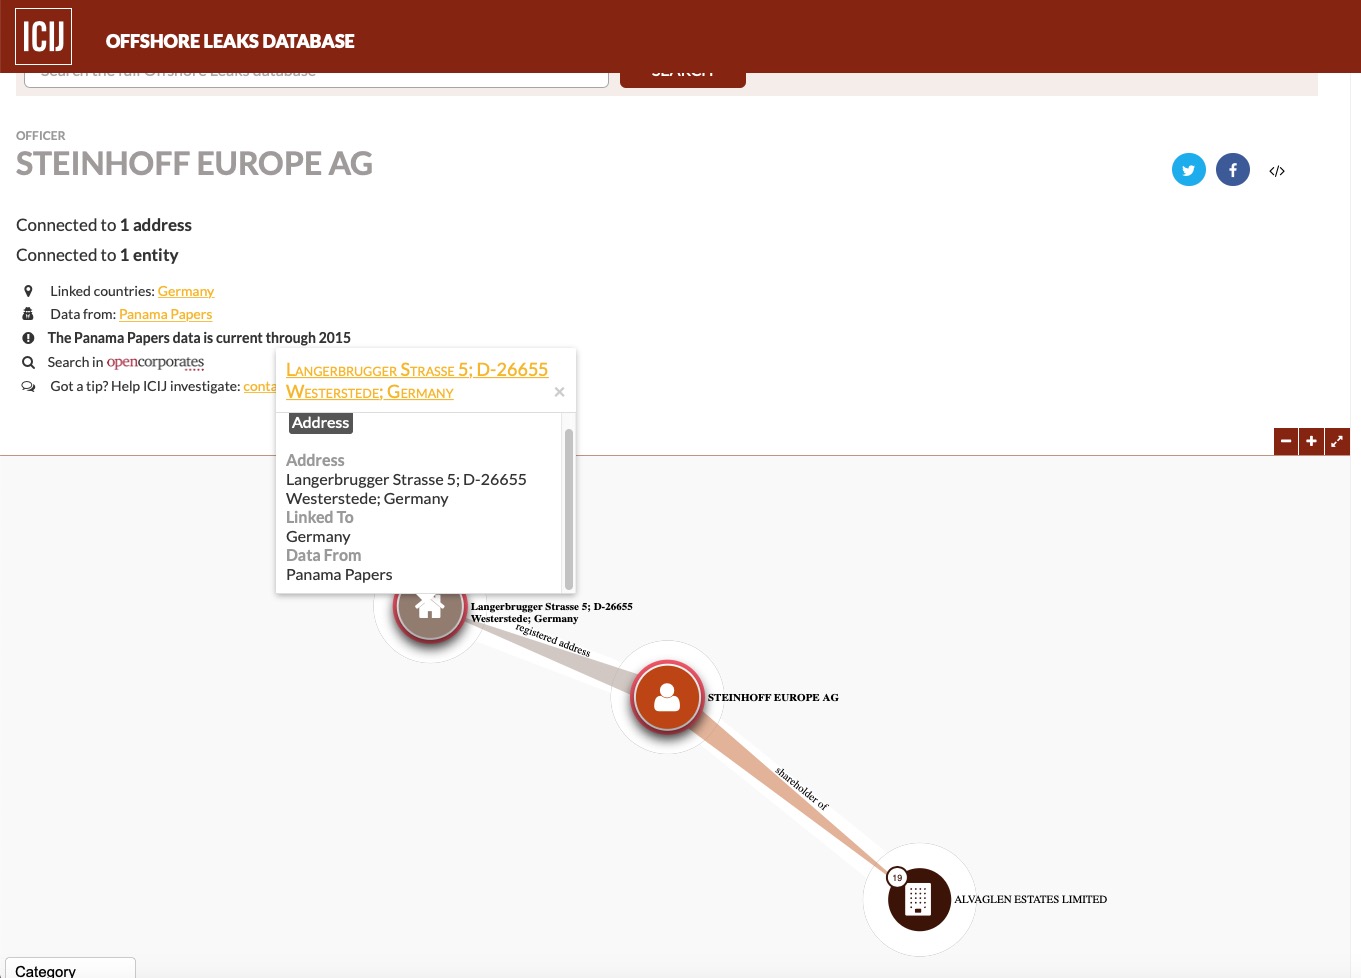Open the Category panel

click(70, 968)
